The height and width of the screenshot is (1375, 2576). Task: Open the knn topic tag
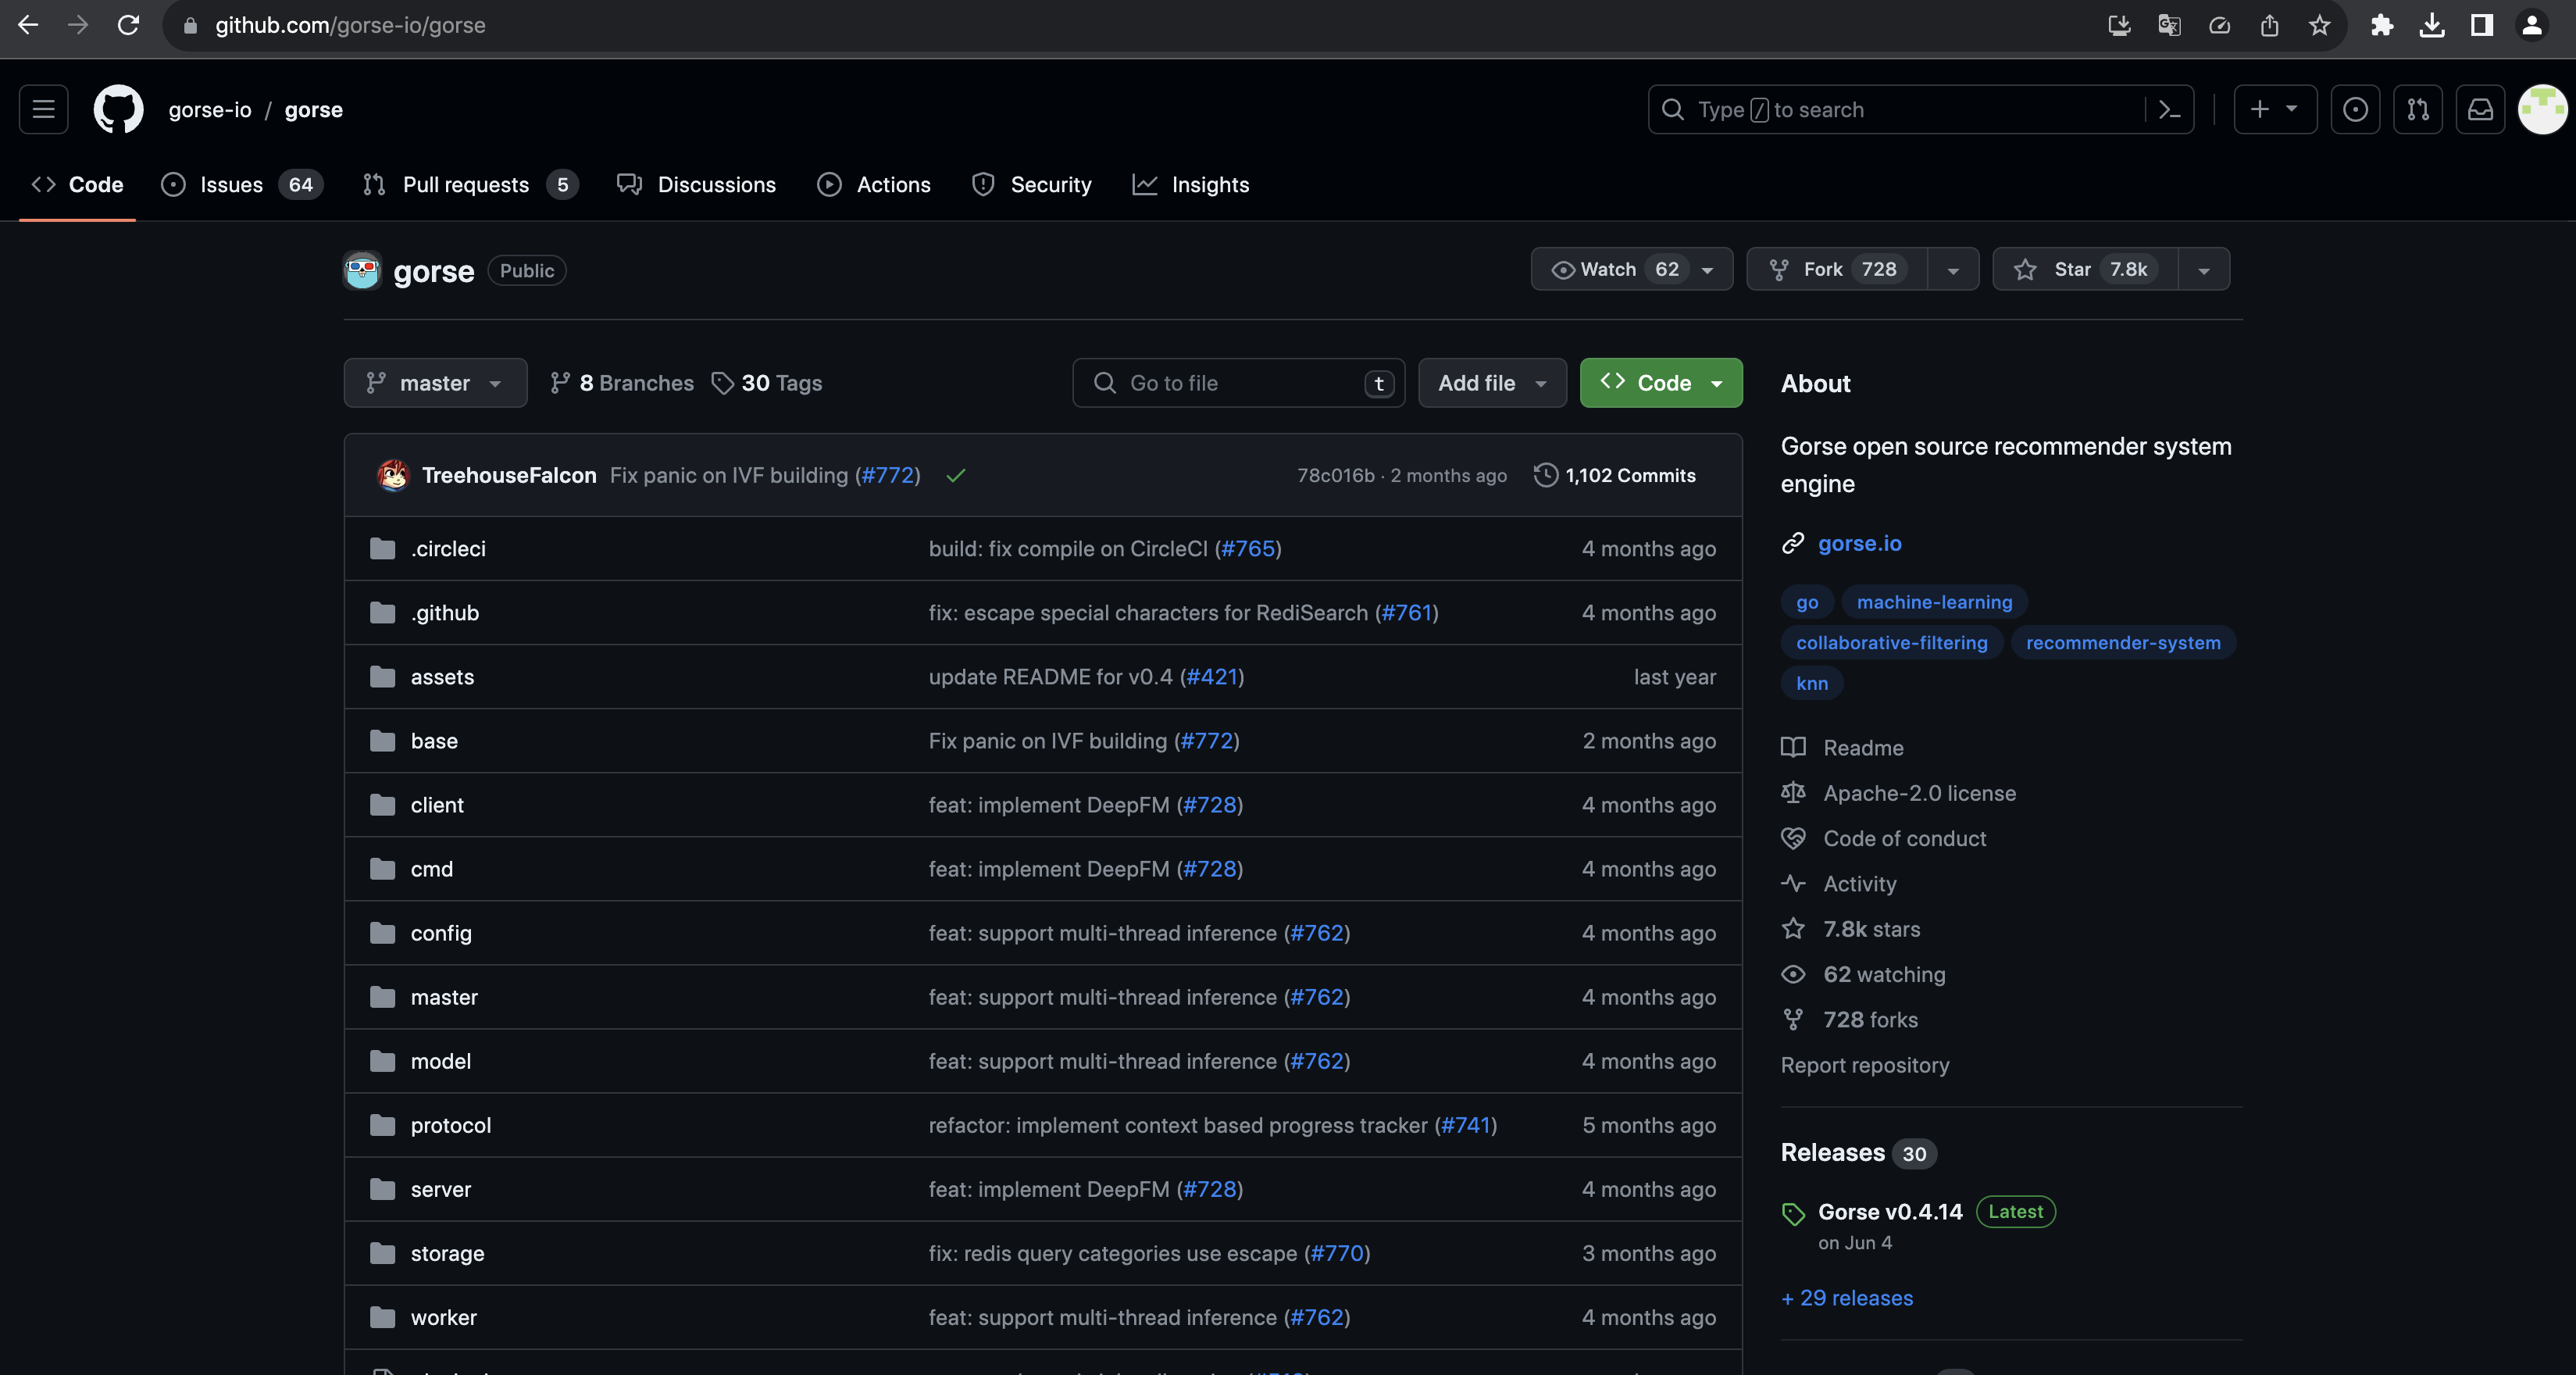coord(1811,683)
